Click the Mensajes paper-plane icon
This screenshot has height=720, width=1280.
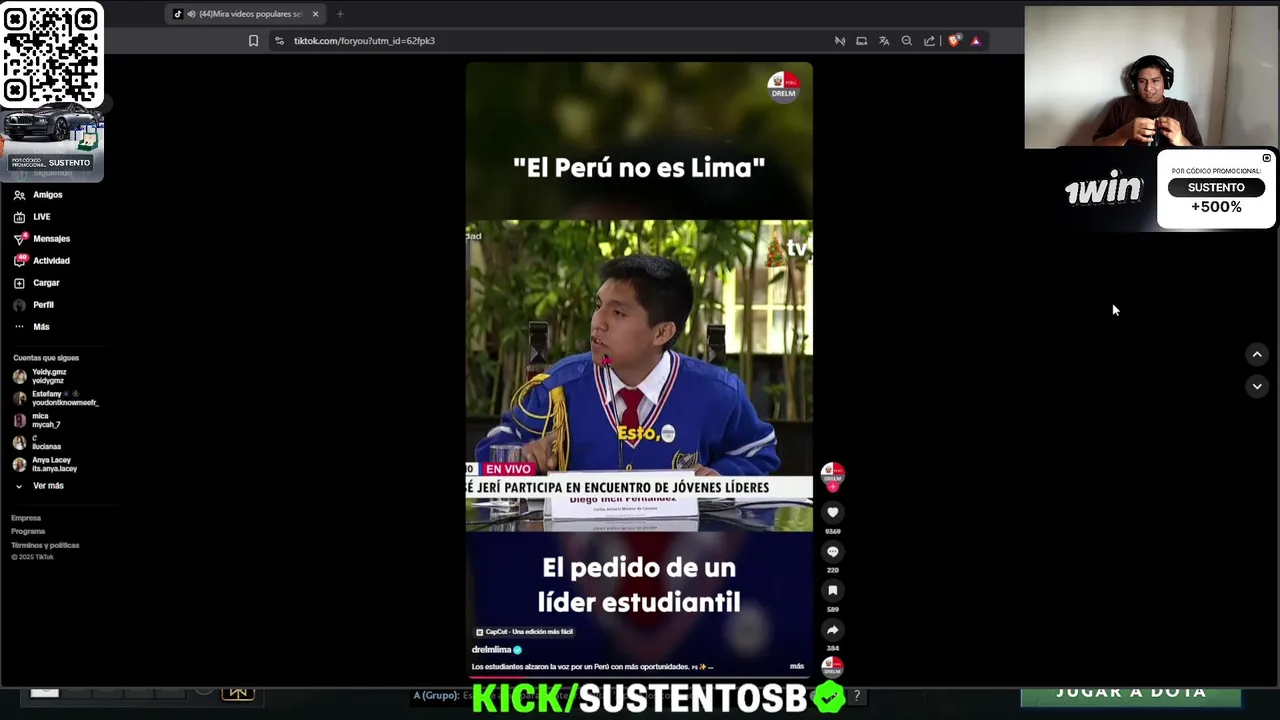point(19,239)
